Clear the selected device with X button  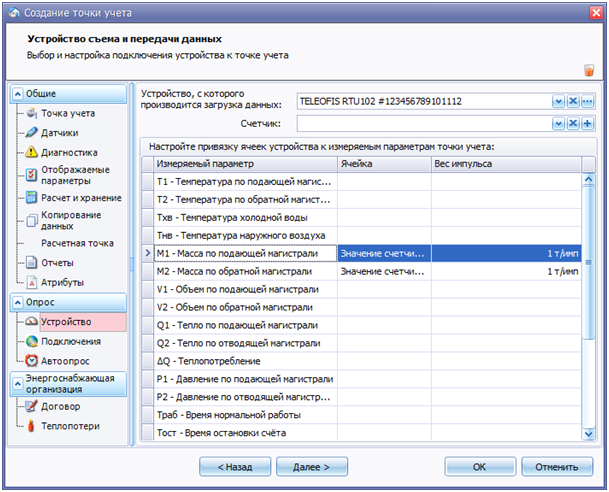tap(573, 102)
